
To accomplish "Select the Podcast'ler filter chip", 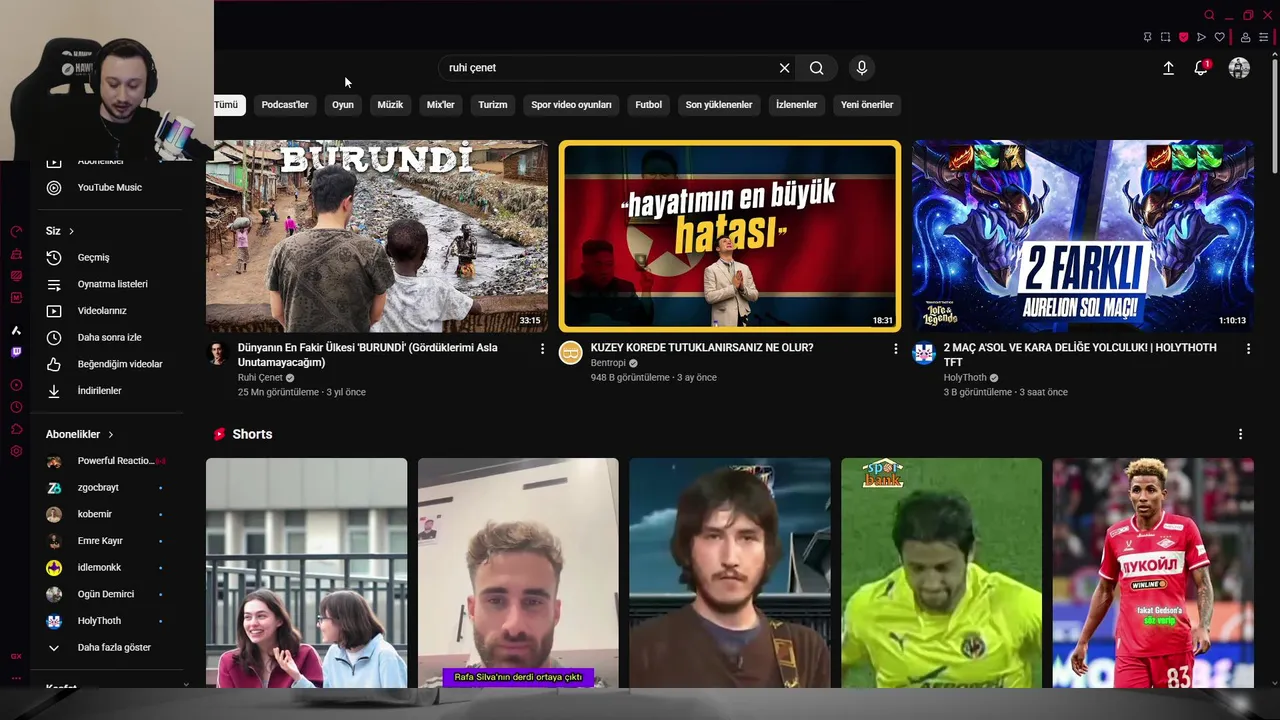I will pos(285,105).
